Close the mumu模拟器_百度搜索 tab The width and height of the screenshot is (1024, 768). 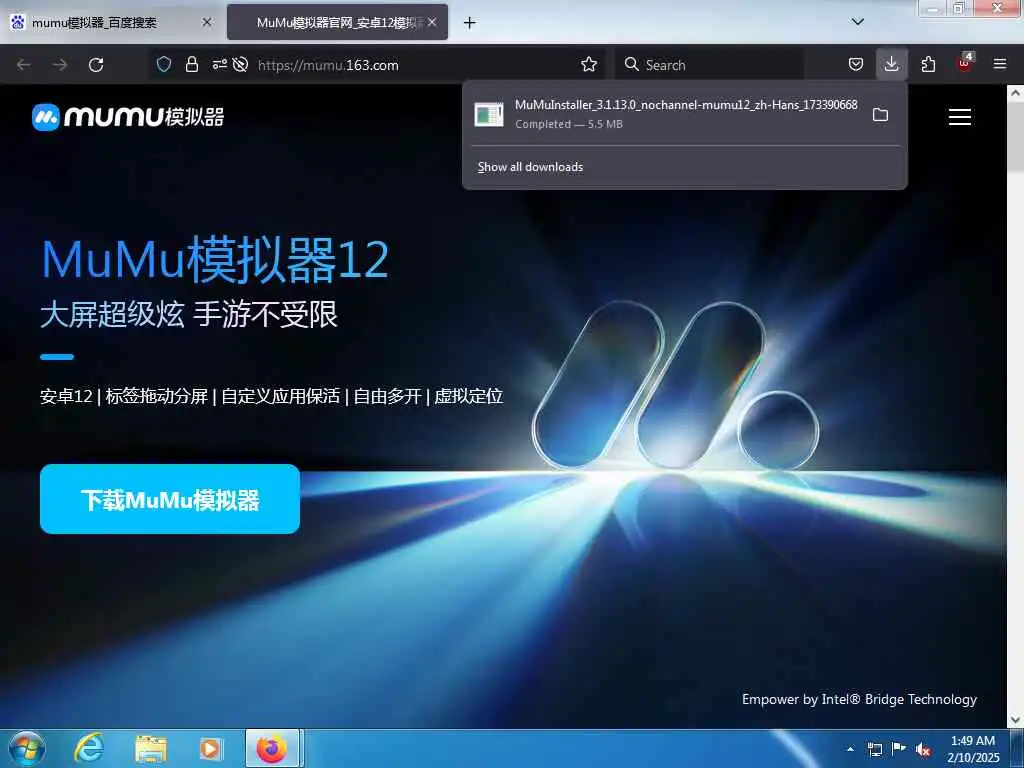(x=206, y=22)
